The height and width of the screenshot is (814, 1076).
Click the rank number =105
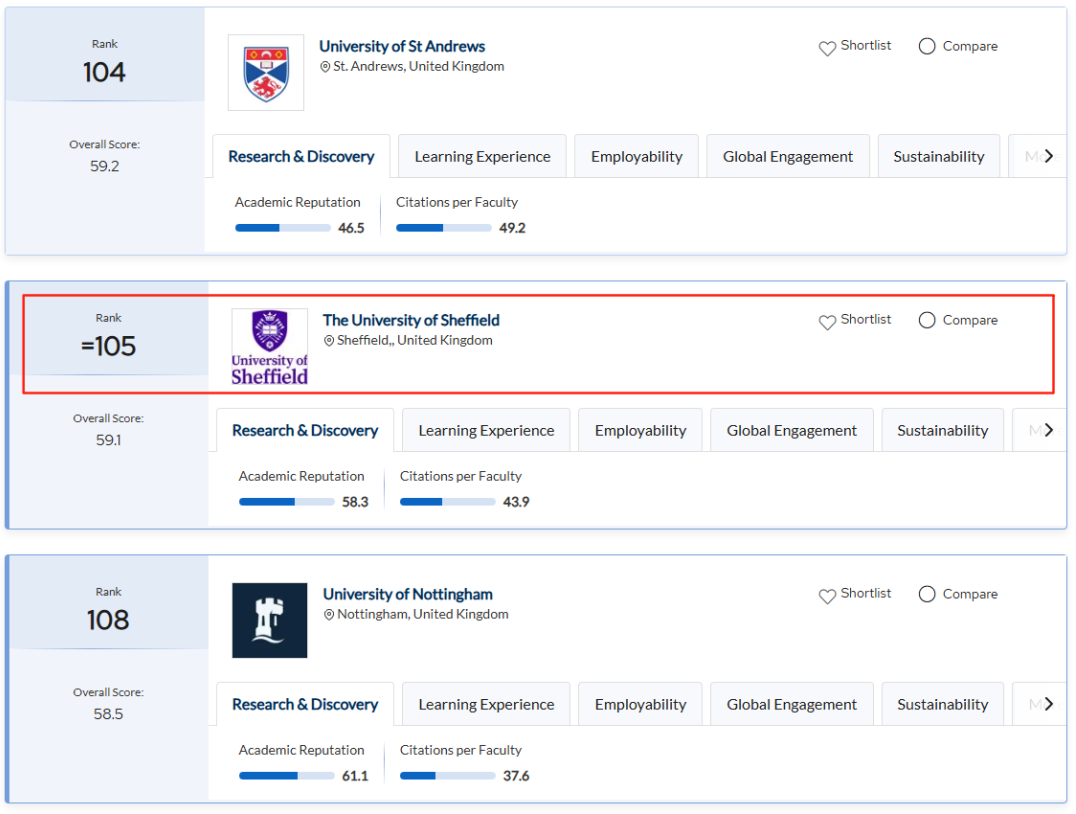108,346
